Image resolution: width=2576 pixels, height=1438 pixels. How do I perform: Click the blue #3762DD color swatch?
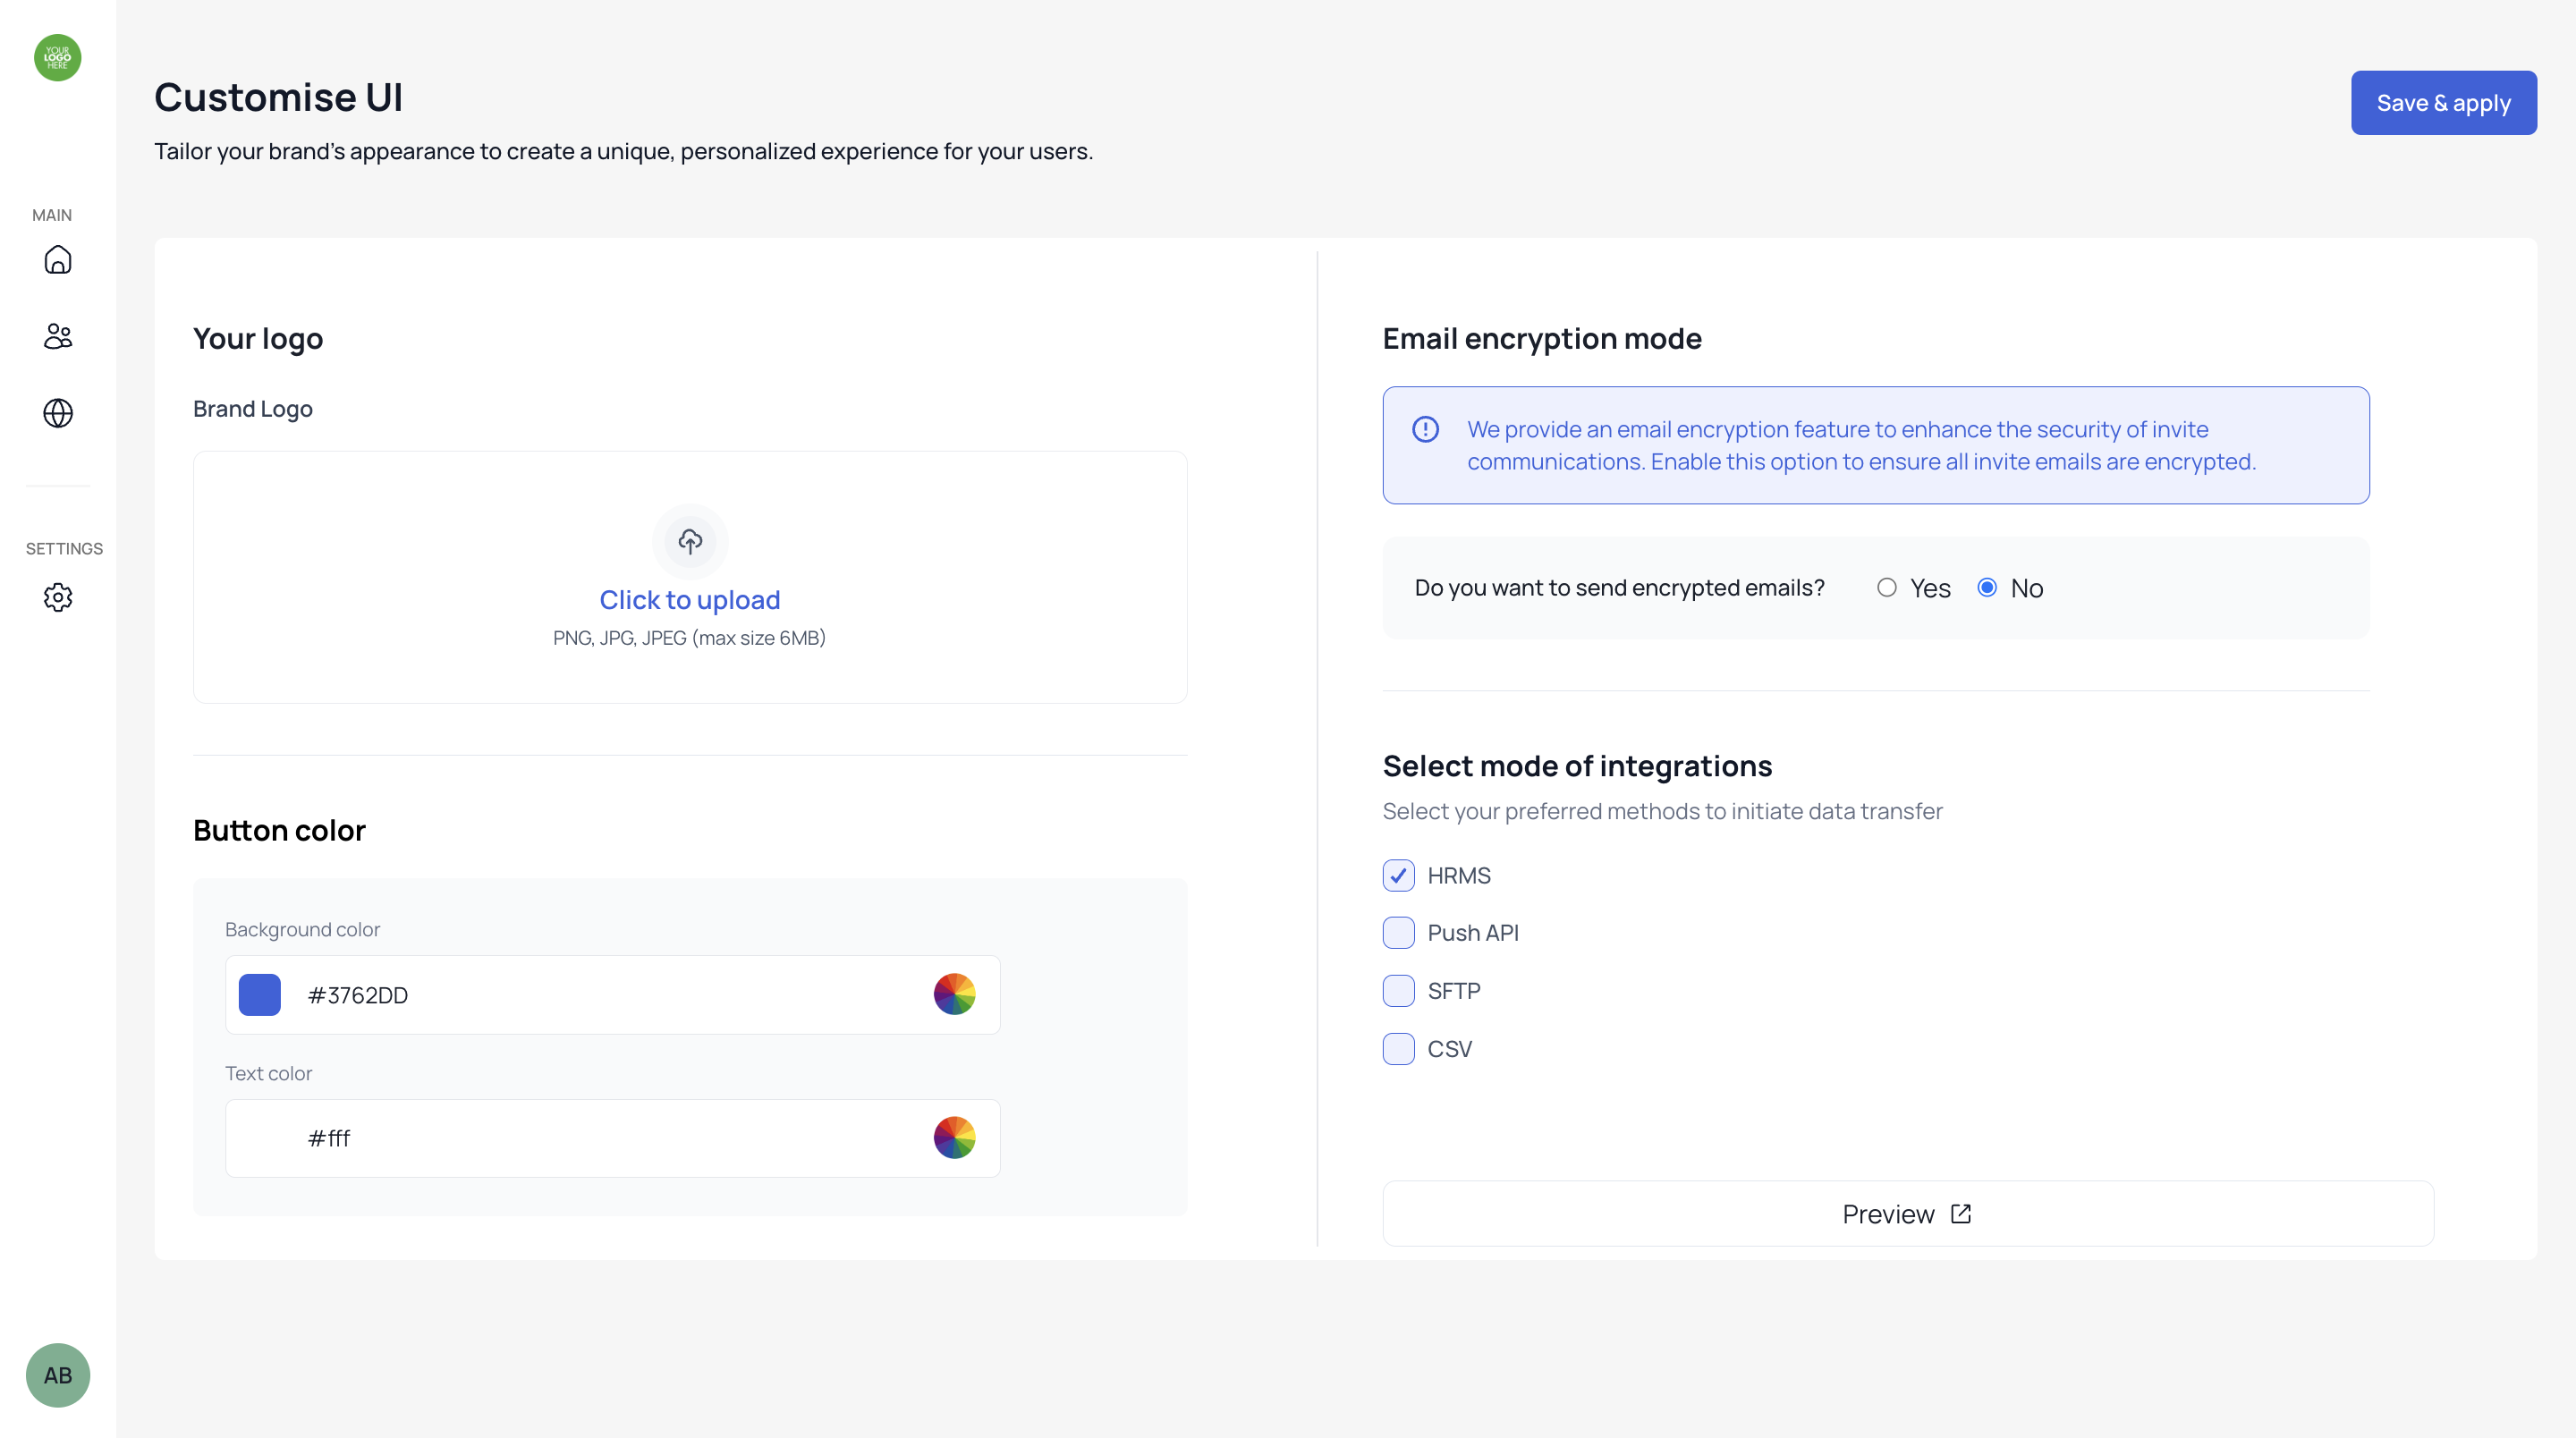(260, 995)
